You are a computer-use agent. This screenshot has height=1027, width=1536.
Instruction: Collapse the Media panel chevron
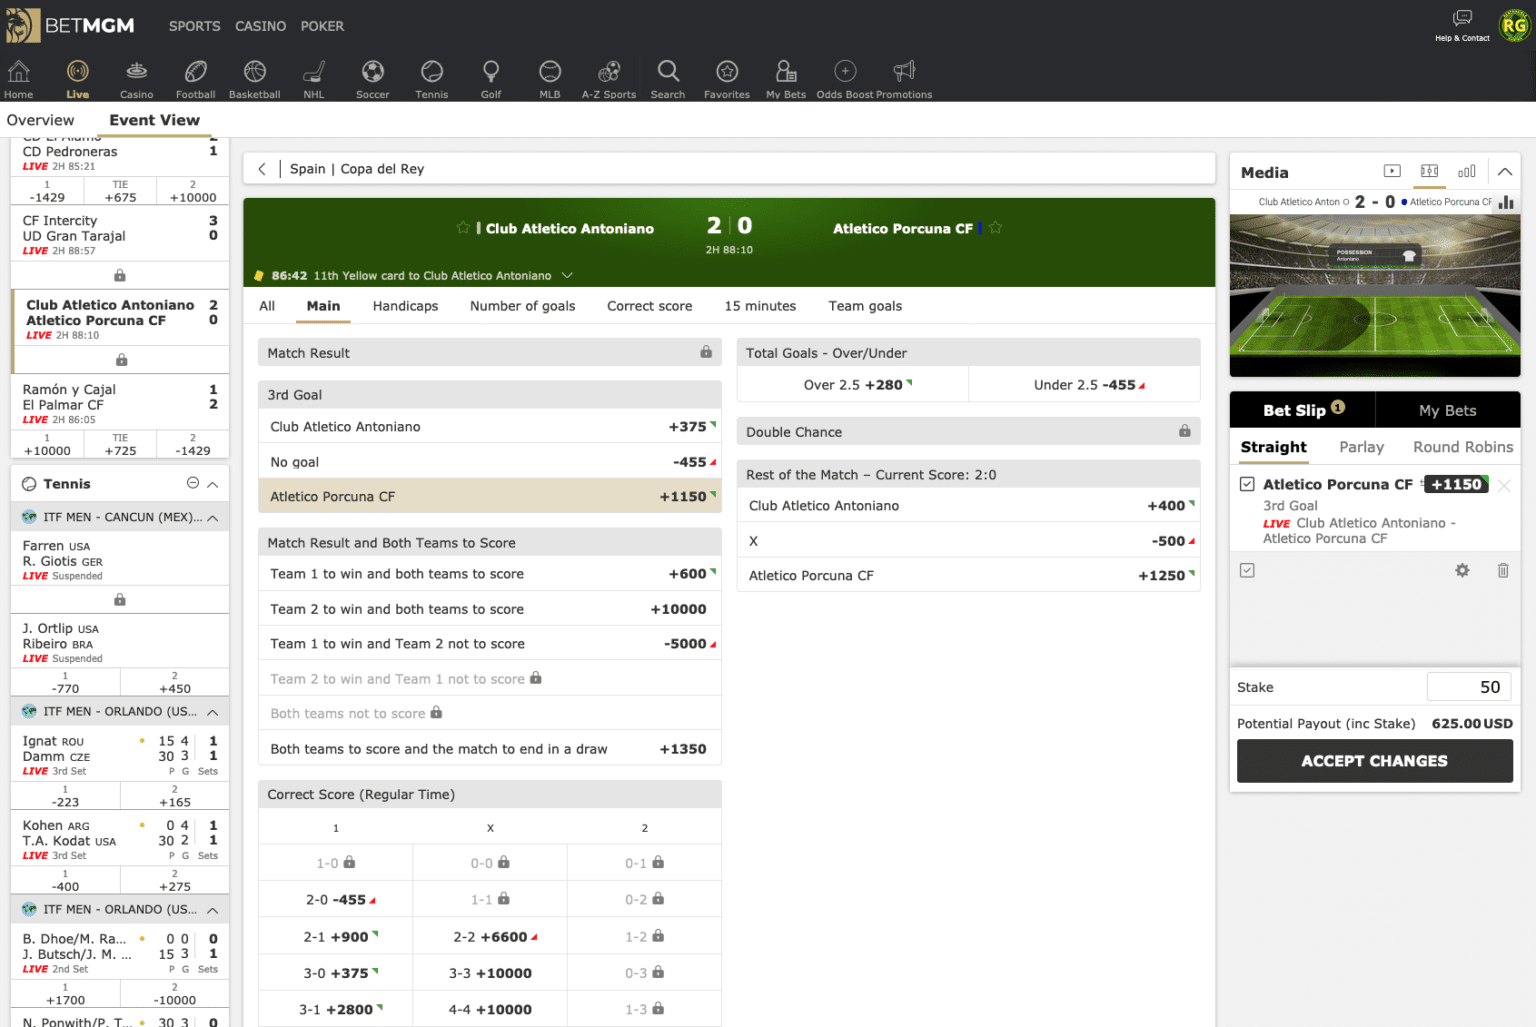pyautogui.click(x=1505, y=171)
